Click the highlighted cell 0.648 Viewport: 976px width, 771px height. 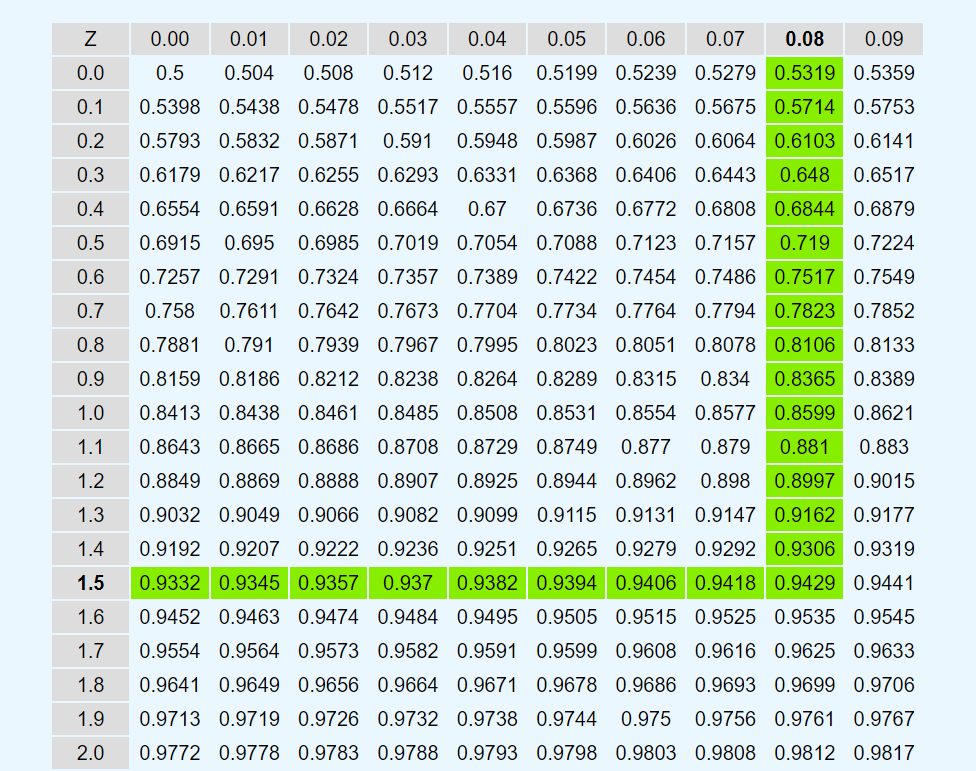(x=804, y=175)
